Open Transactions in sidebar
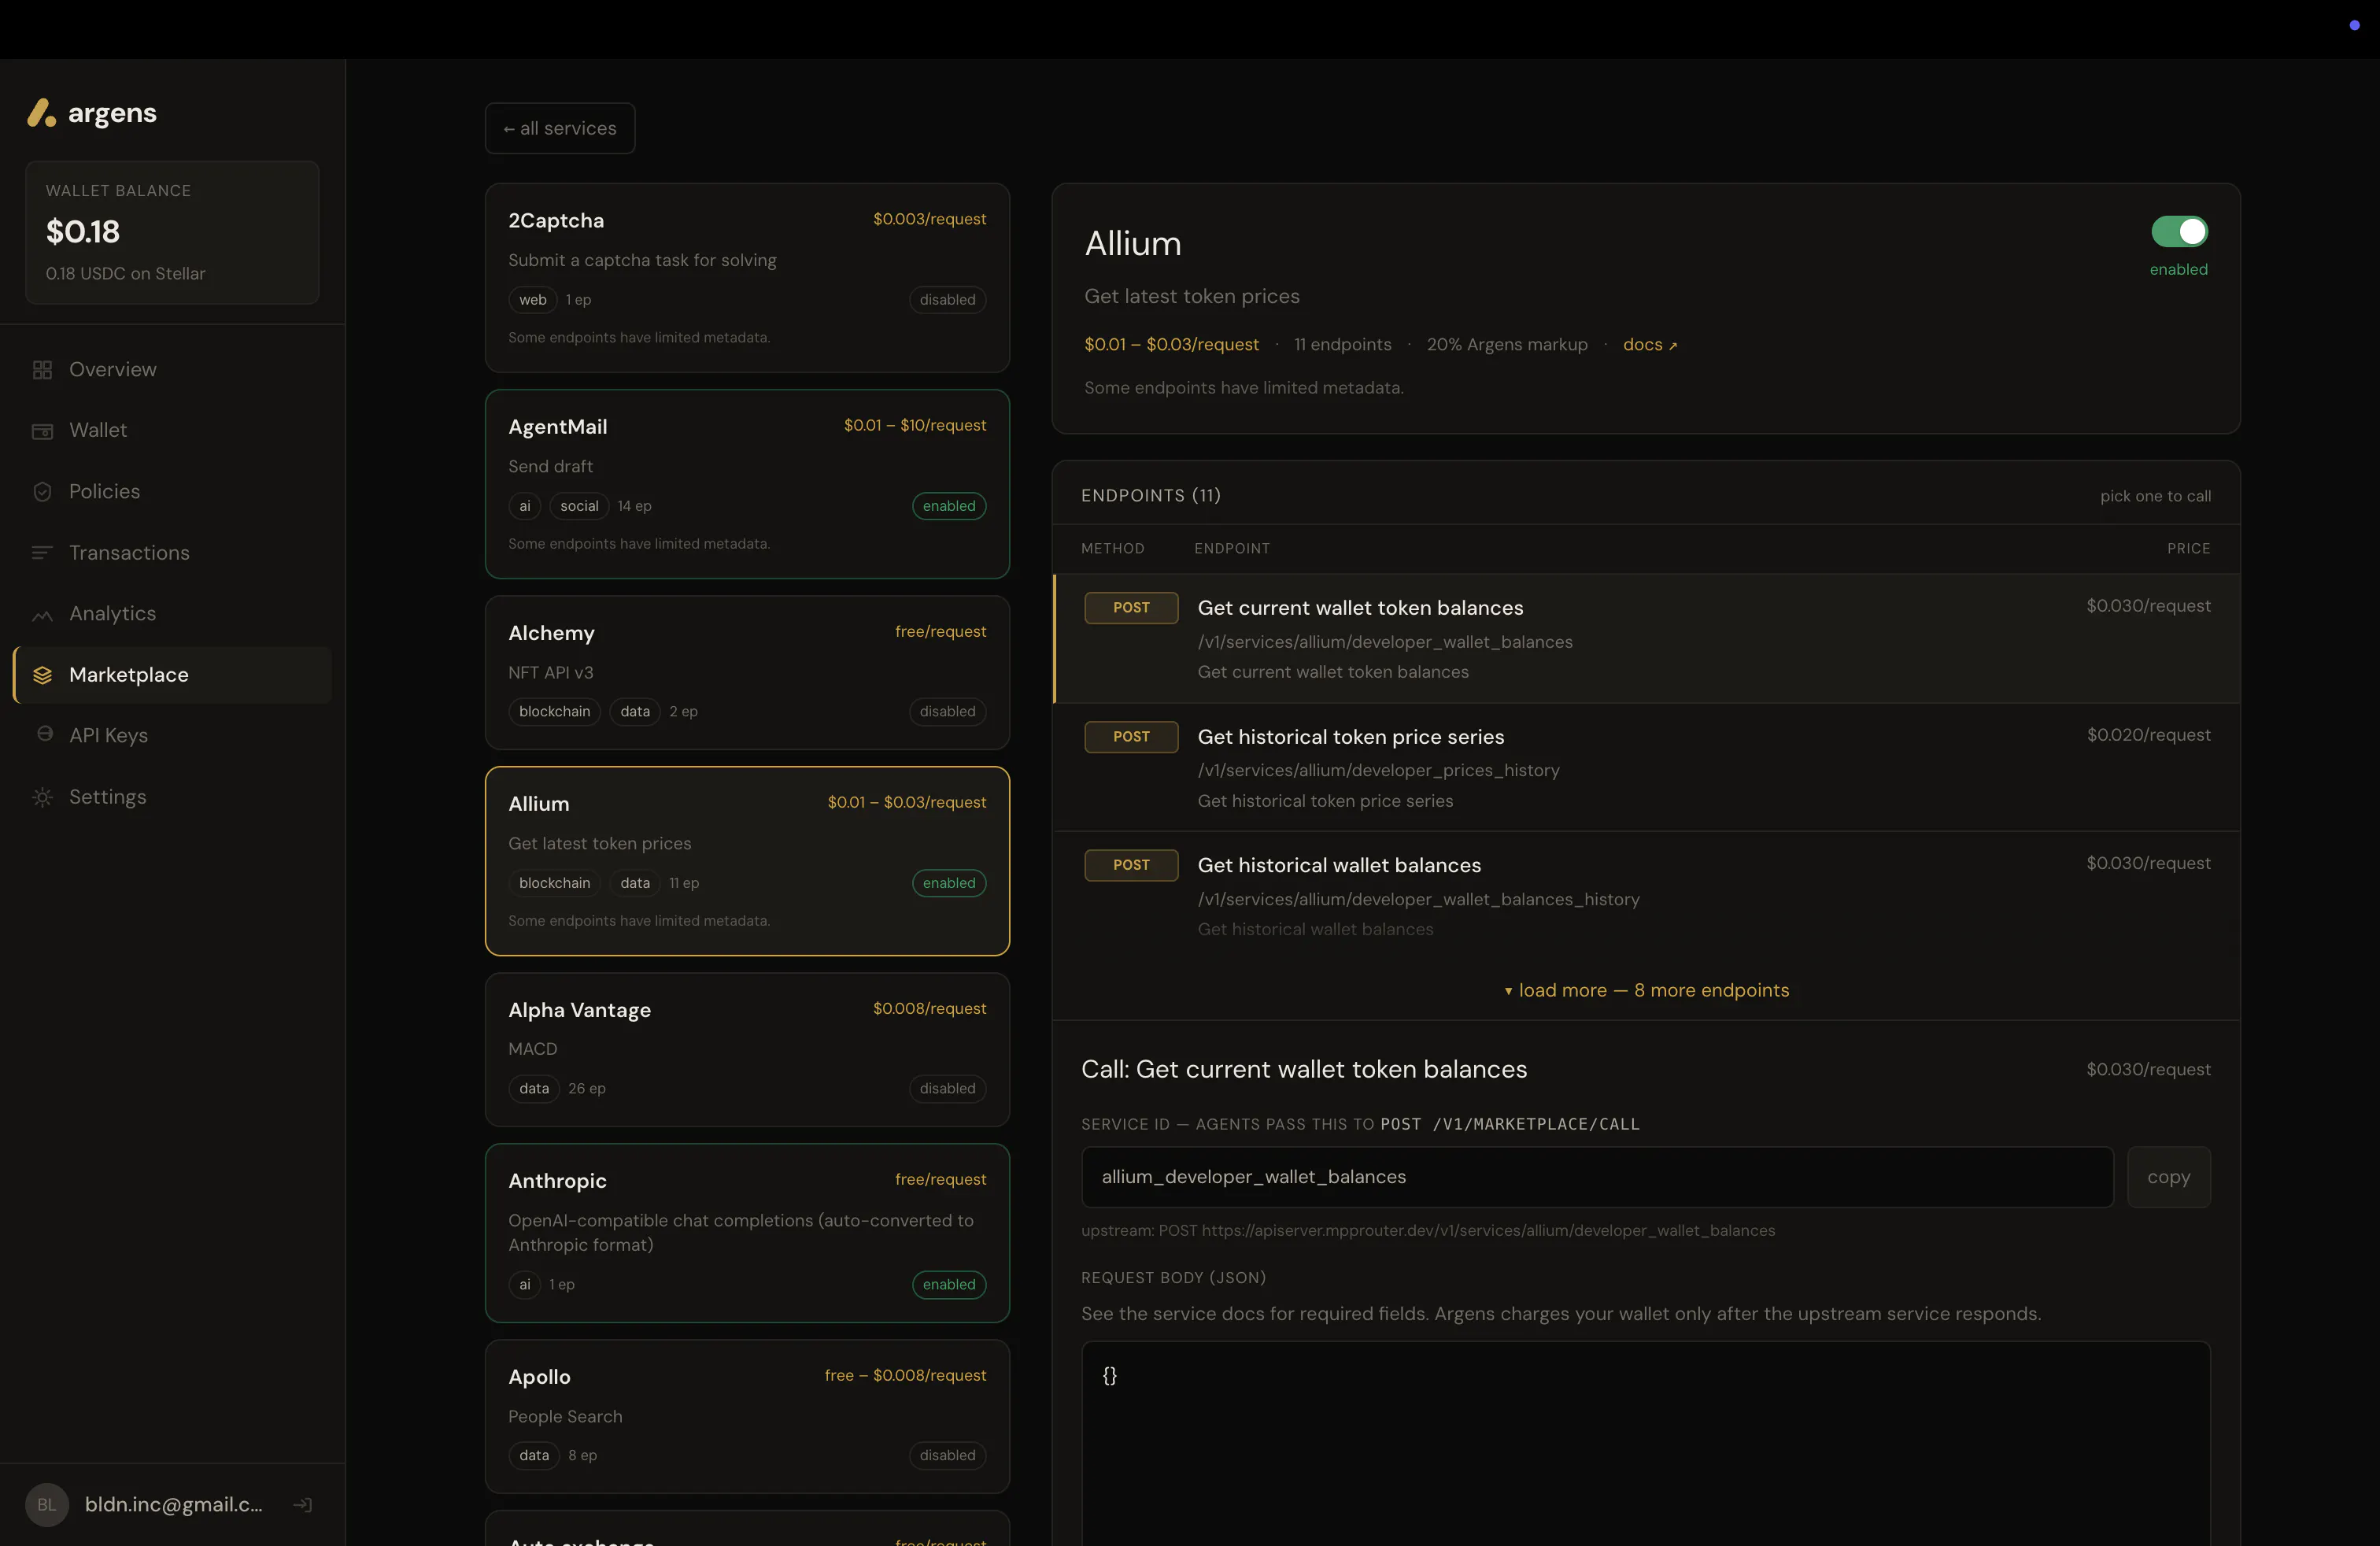Screen dimensions: 2380x1546 pyautogui.click(x=172, y=553)
